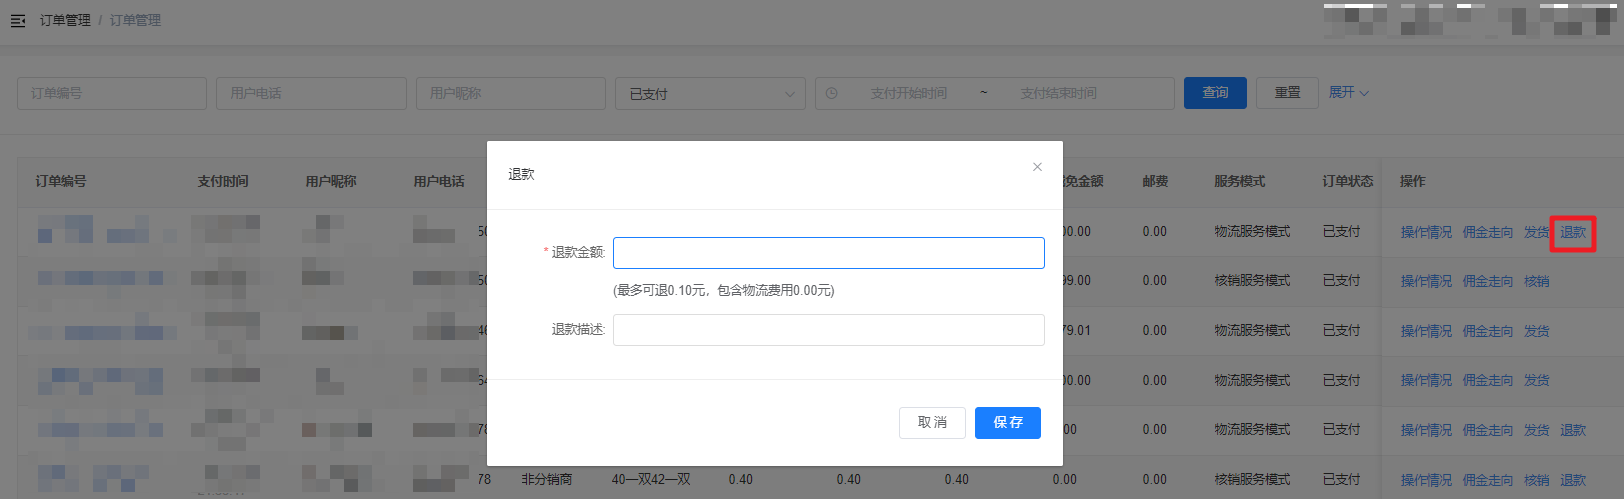Focus the 用户昵称 search field

(511, 93)
